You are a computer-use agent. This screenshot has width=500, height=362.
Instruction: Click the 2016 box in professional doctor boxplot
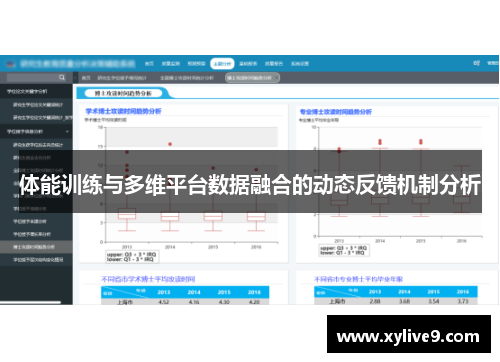(x=462, y=200)
